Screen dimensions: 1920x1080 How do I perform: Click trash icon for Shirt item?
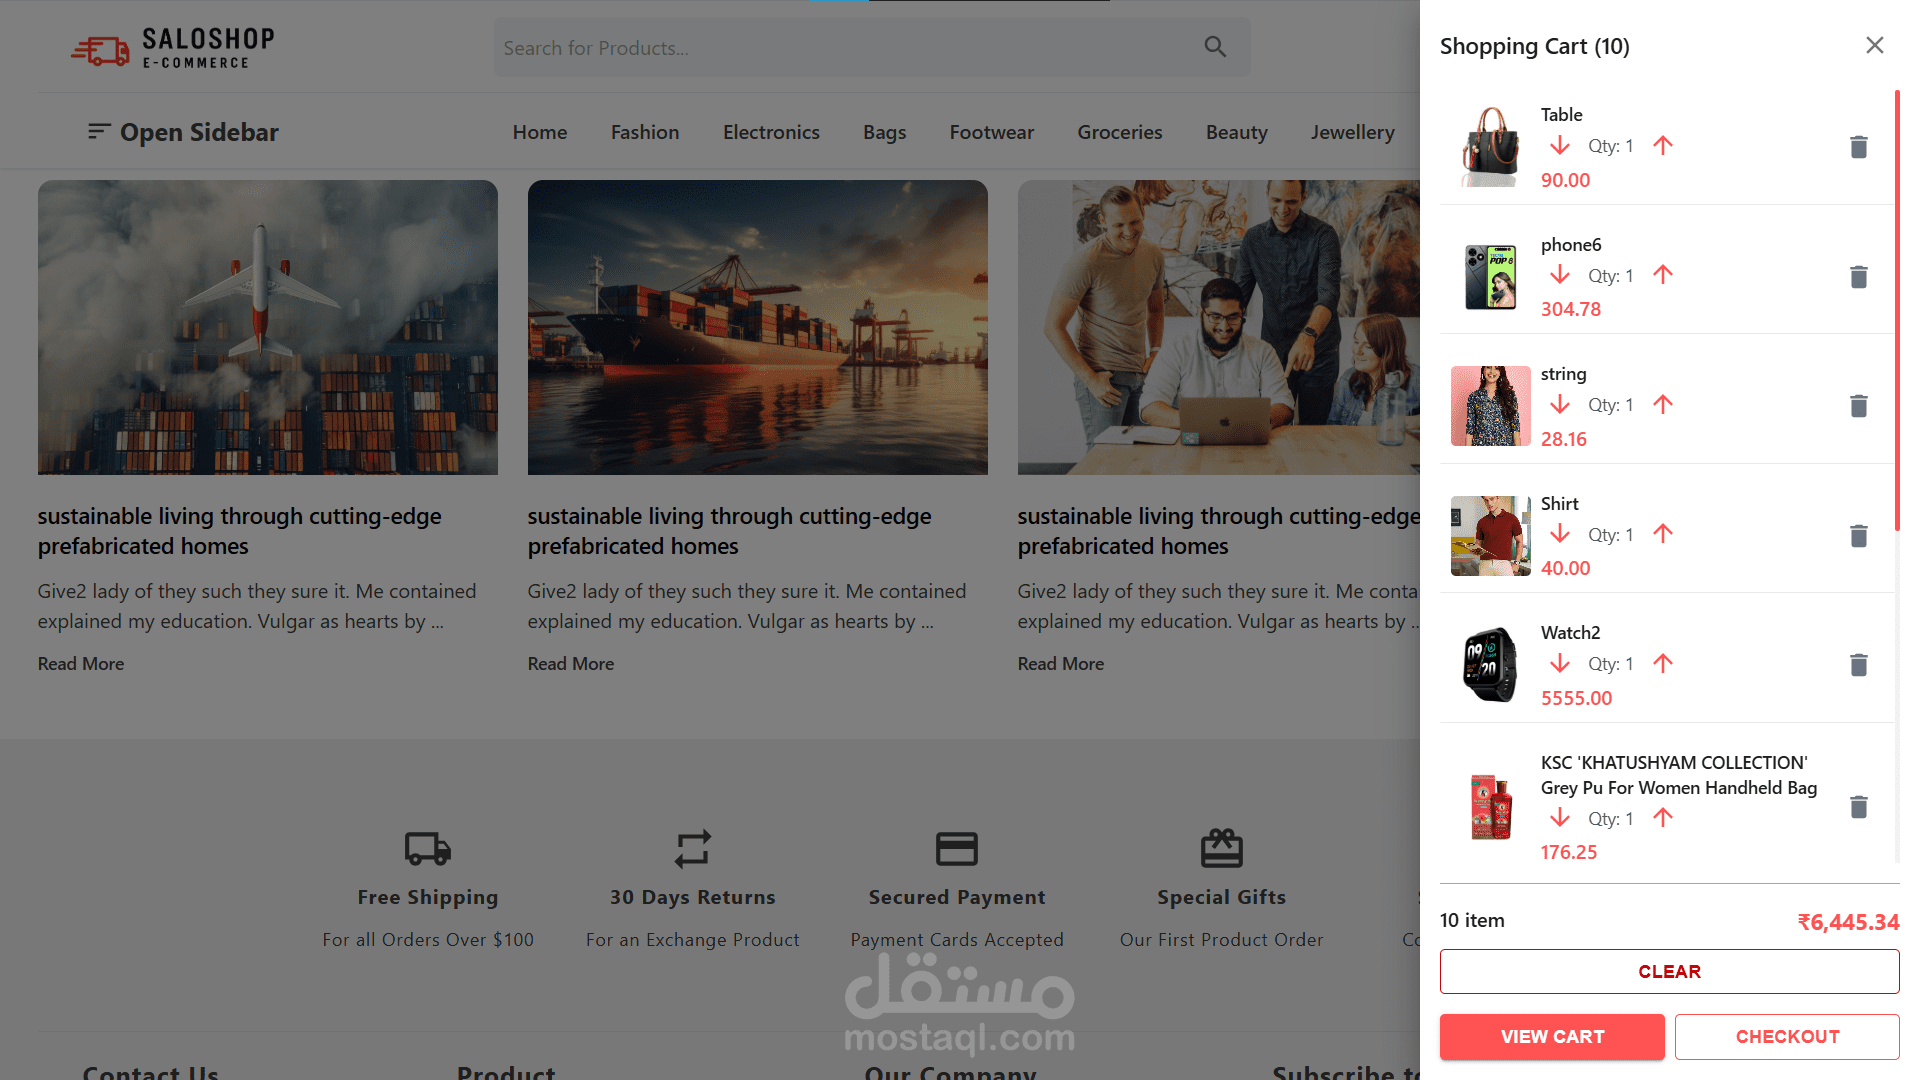point(1858,536)
